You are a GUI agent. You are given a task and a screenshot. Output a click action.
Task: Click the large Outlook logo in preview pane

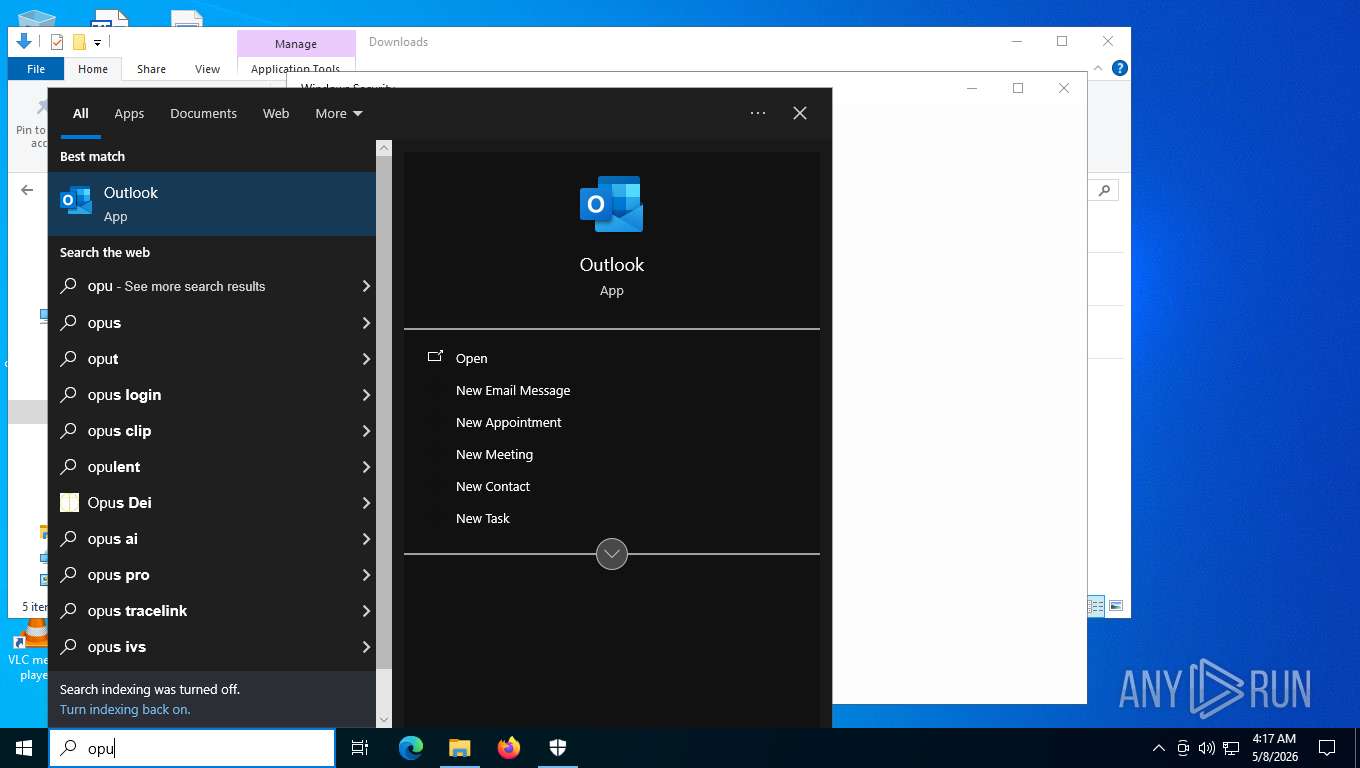[x=611, y=204]
